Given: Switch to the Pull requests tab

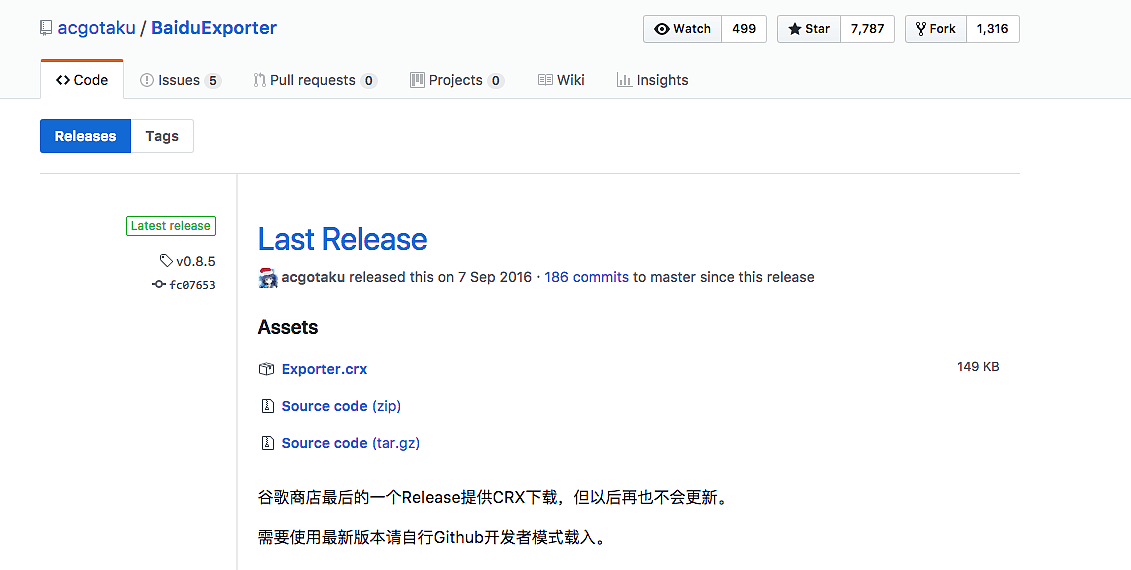Looking at the screenshot, I should click(x=313, y=80).
